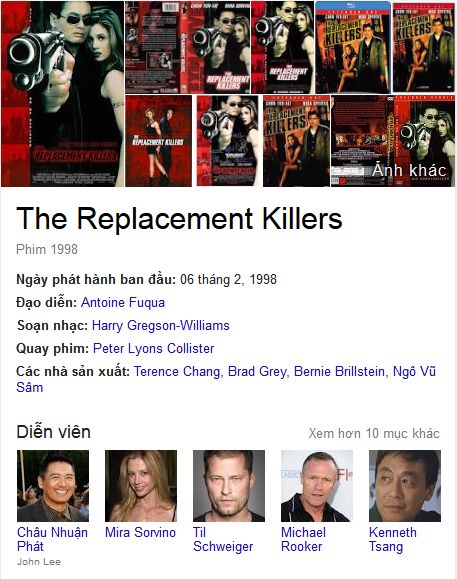The width and height of the screenshot is (457, 579).
Task: Open the Mira Sorvino name link
Action: pyautogui.click(x=140, y=532)
